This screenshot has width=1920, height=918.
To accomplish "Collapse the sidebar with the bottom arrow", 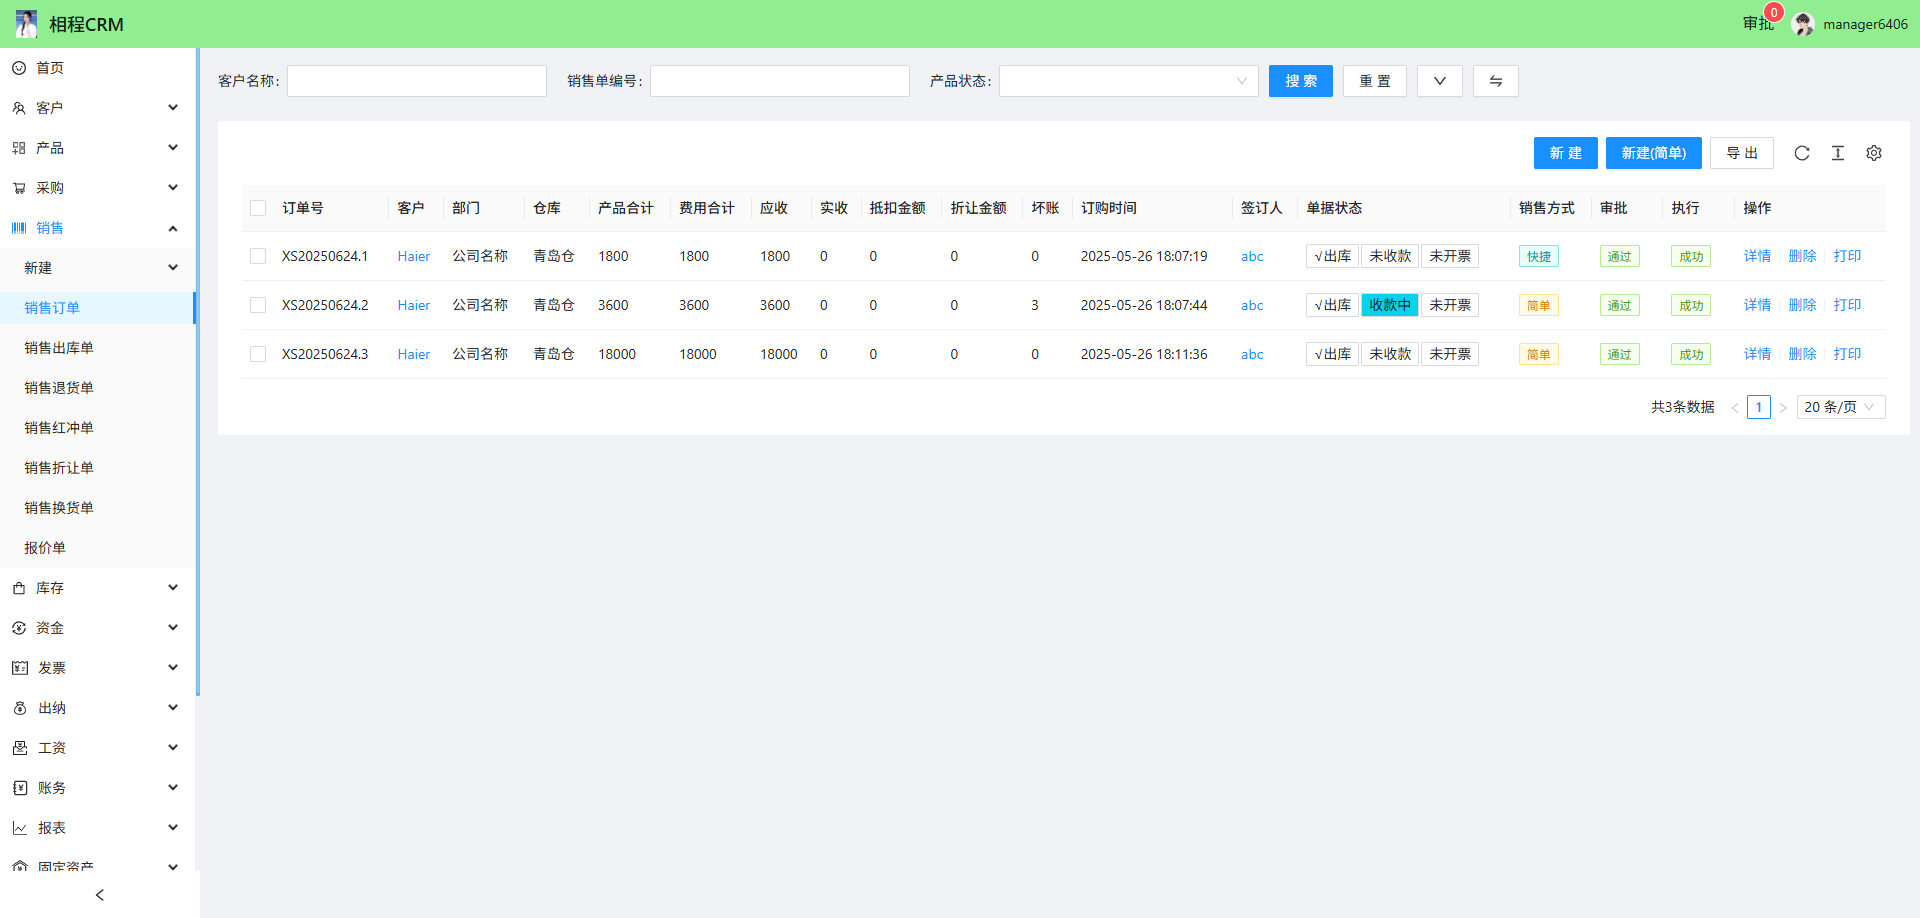I will [99, 895].
